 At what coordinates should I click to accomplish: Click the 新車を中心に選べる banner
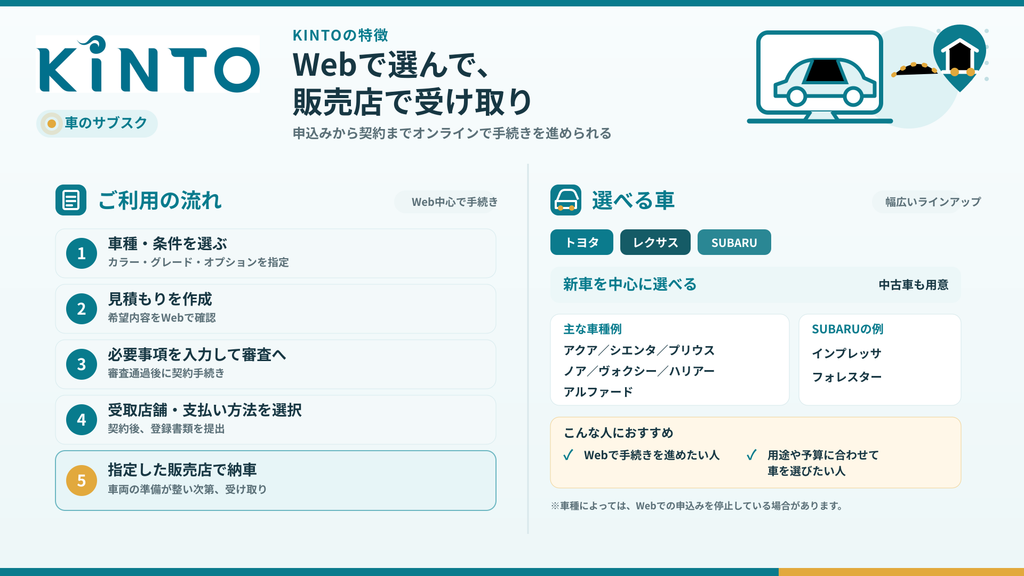click(756, 284)
